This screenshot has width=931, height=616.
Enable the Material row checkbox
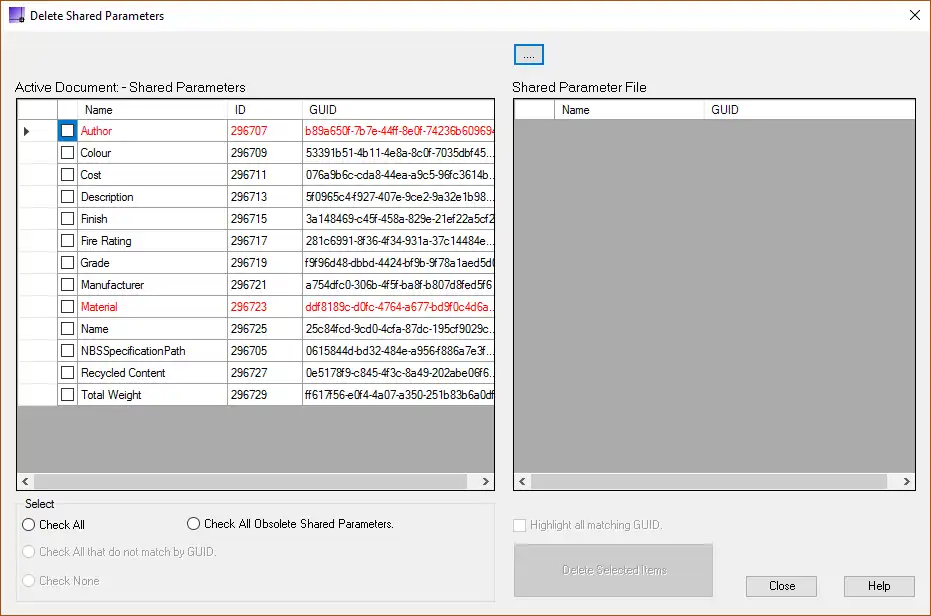(67, 307)
